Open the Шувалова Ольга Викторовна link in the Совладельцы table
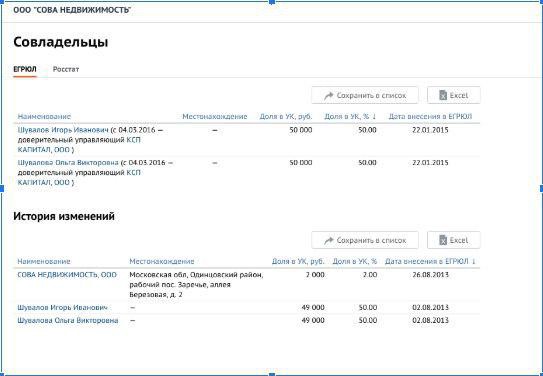The width and height of the screenshot is (543, 376). pyautogui.click(x=68, y=163)
